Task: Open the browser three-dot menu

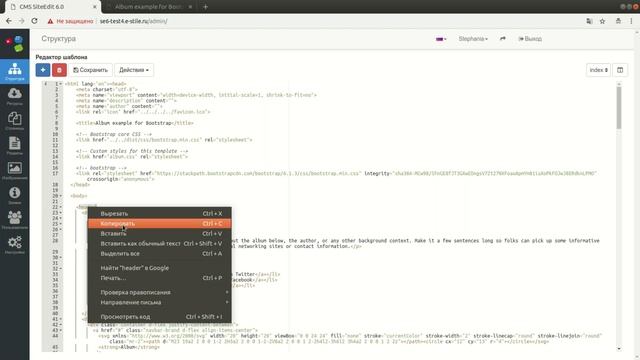Action: pos(631,21)
